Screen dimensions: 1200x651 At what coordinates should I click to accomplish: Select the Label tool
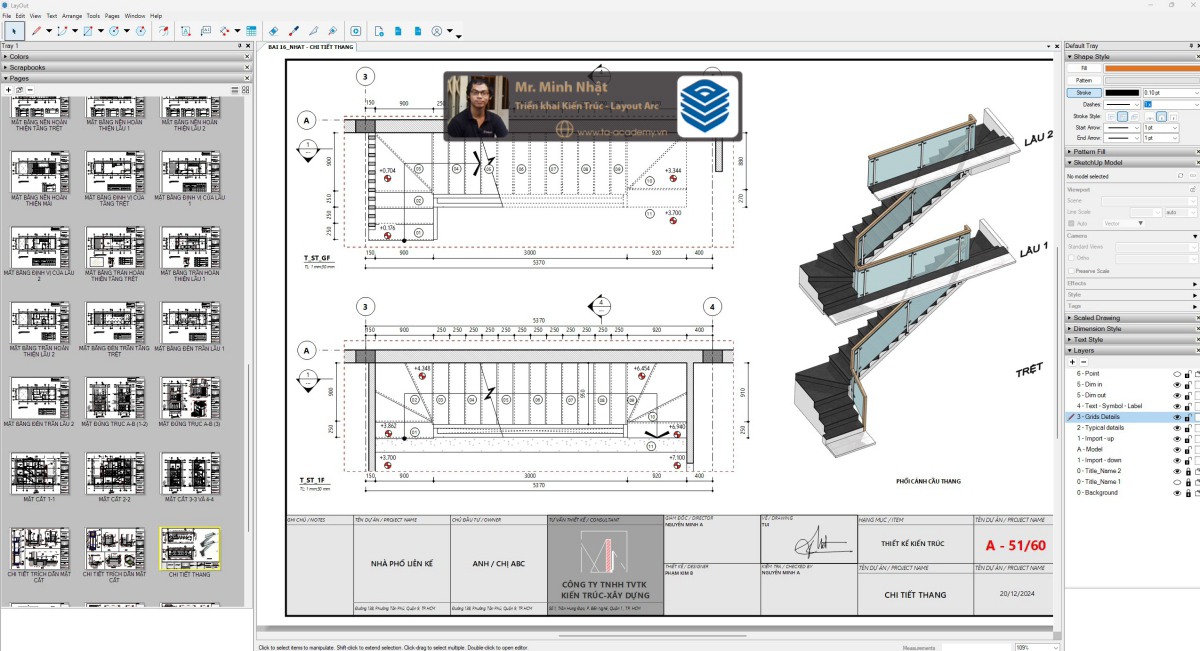[205, 31]
